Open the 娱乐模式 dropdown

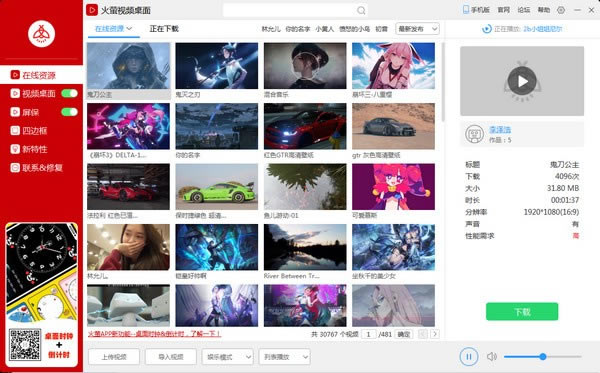pyautogui.click(x=228, y=357)
